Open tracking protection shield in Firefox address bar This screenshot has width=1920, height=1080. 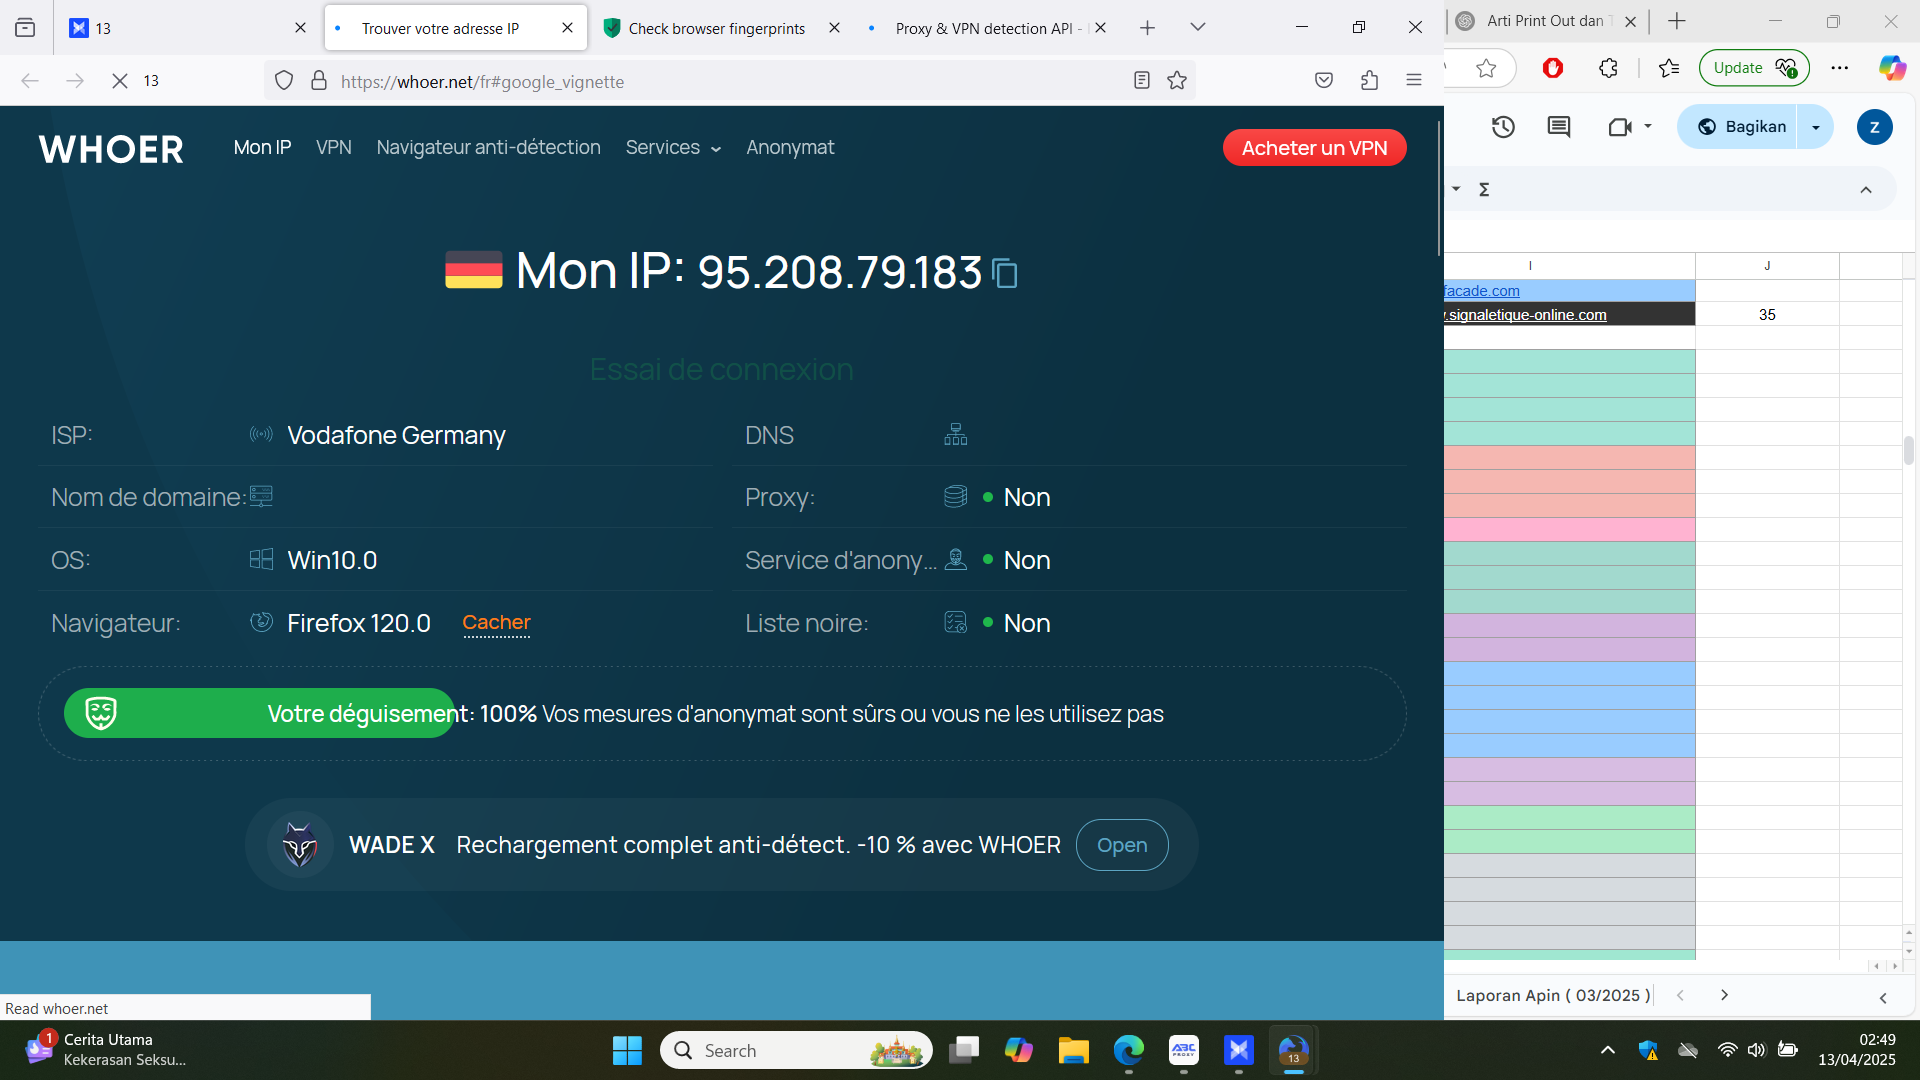pos(284,81)
